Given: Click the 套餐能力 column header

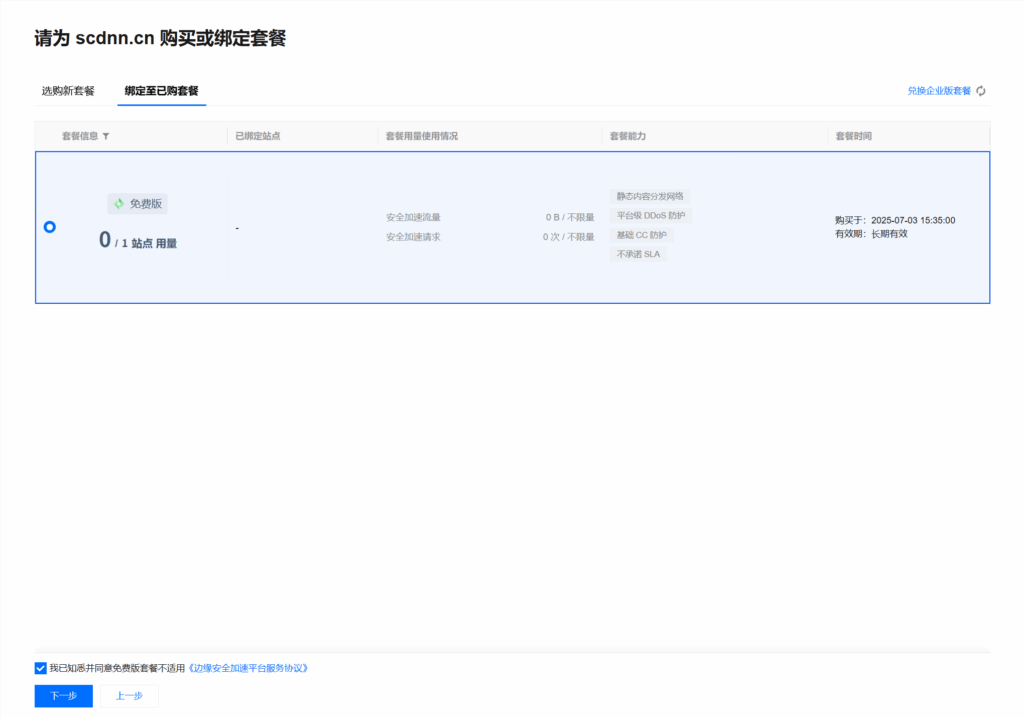Looking at the screenshot, I should [x=628, y=136].
